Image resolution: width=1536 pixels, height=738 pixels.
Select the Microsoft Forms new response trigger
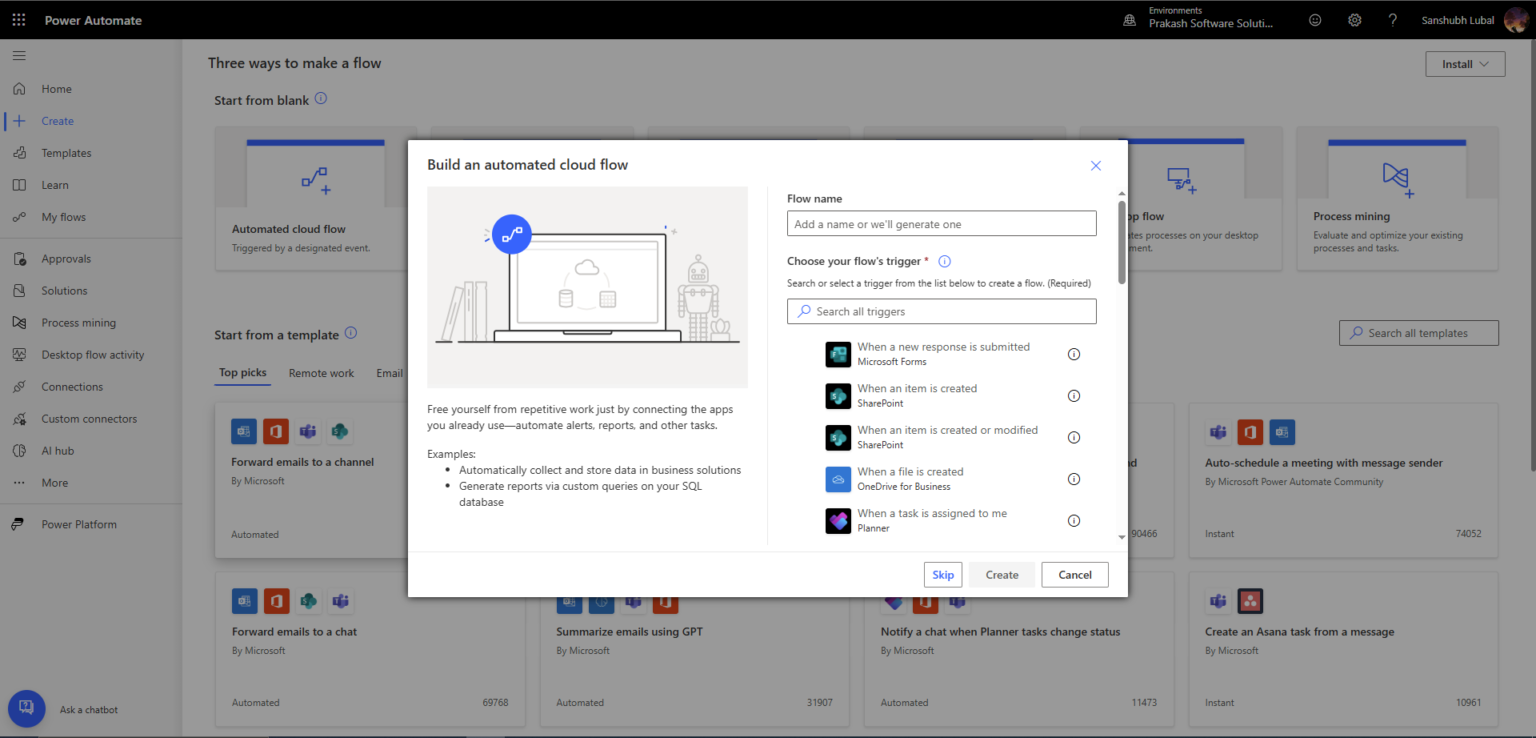click(x=942, y=354)
